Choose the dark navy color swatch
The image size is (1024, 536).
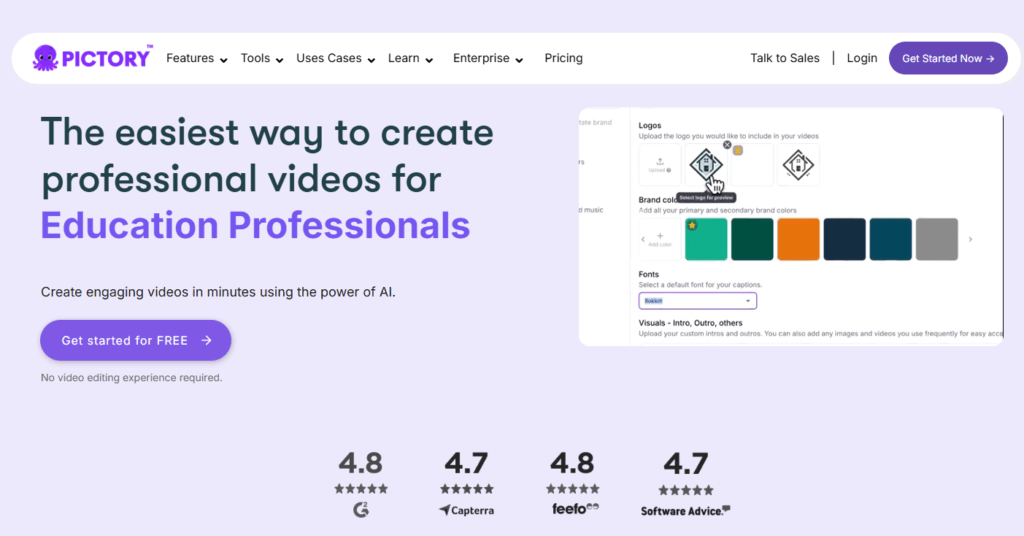[844, 239]
